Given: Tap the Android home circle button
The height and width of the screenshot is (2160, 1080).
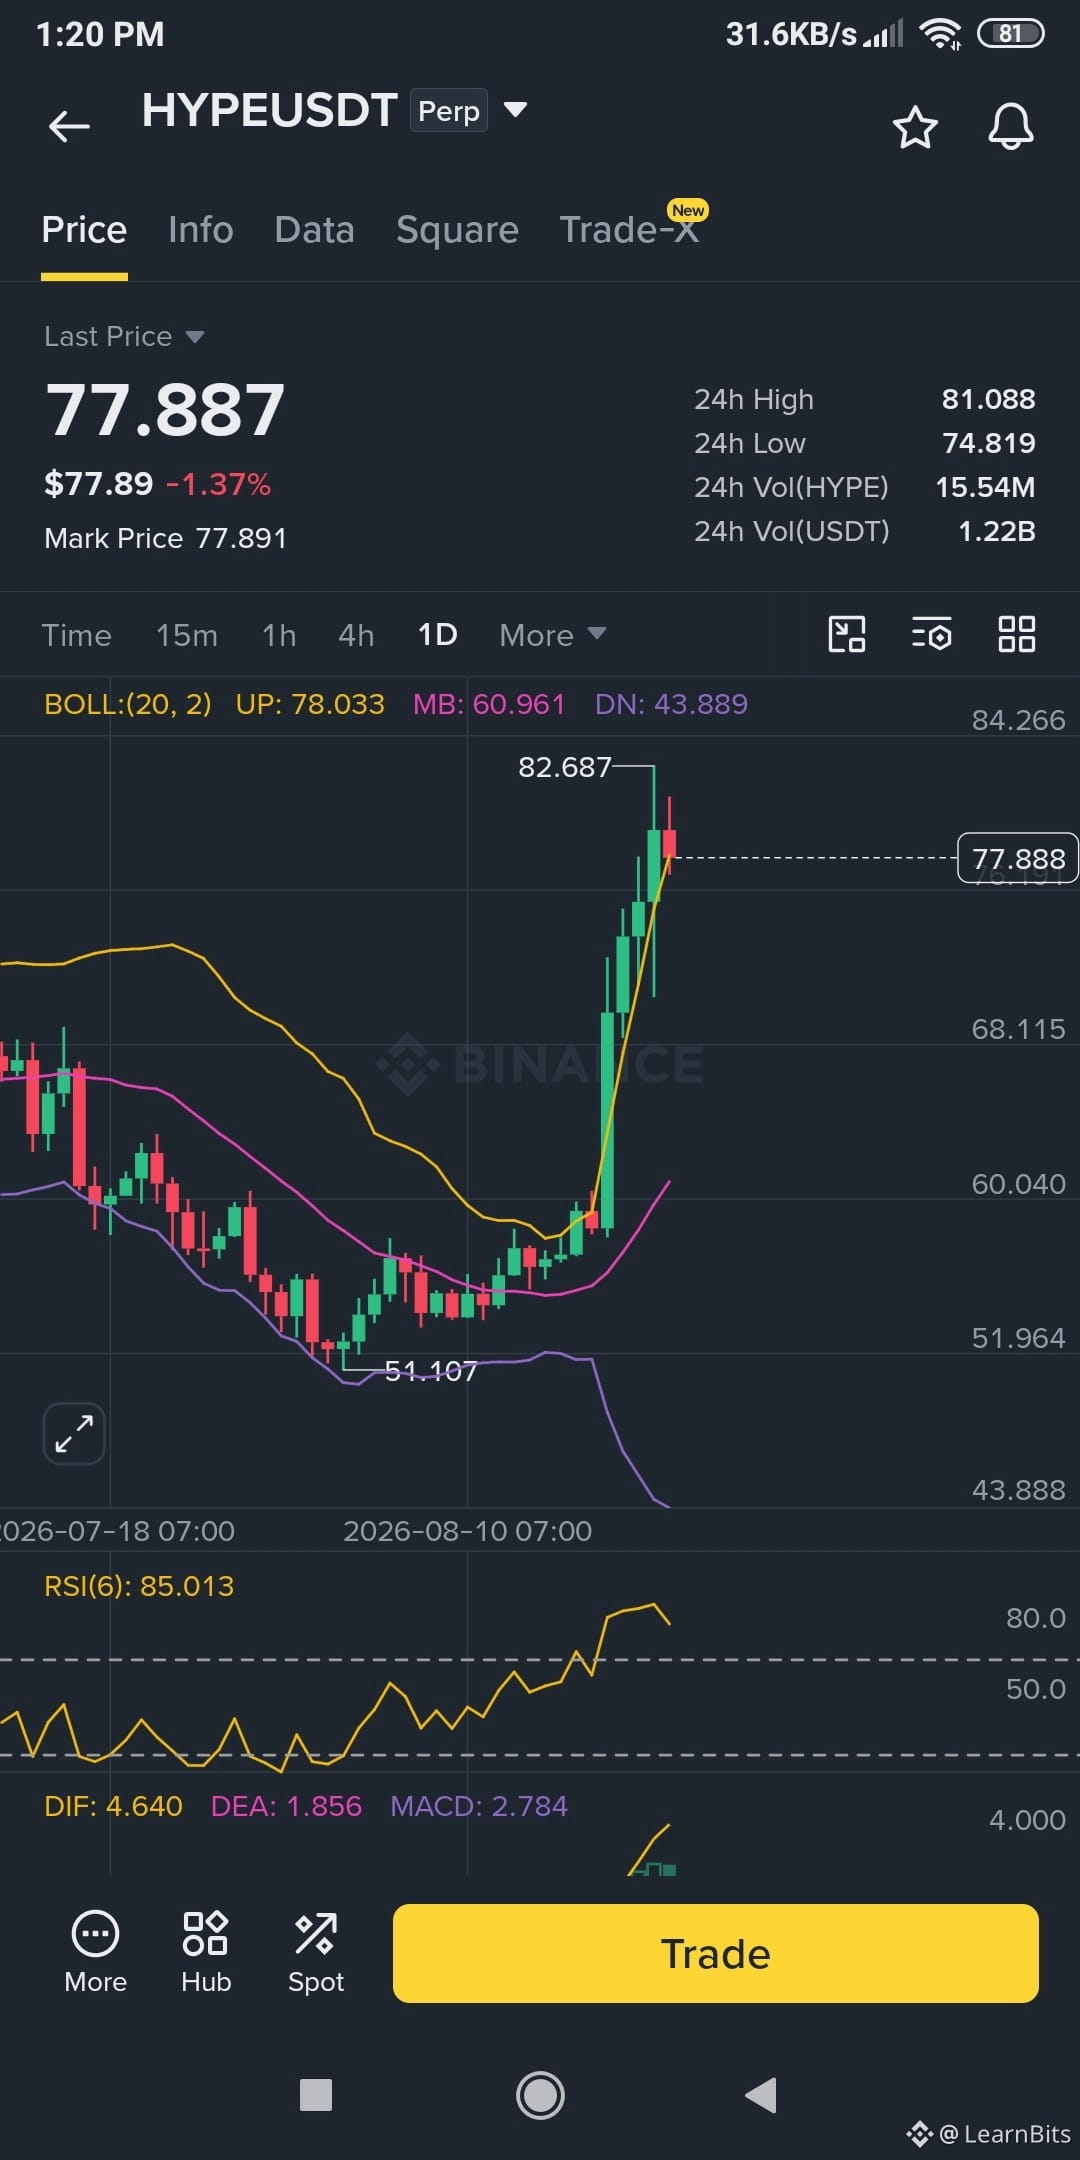Looking at the screenshot, I should [x=540, y=2094].
